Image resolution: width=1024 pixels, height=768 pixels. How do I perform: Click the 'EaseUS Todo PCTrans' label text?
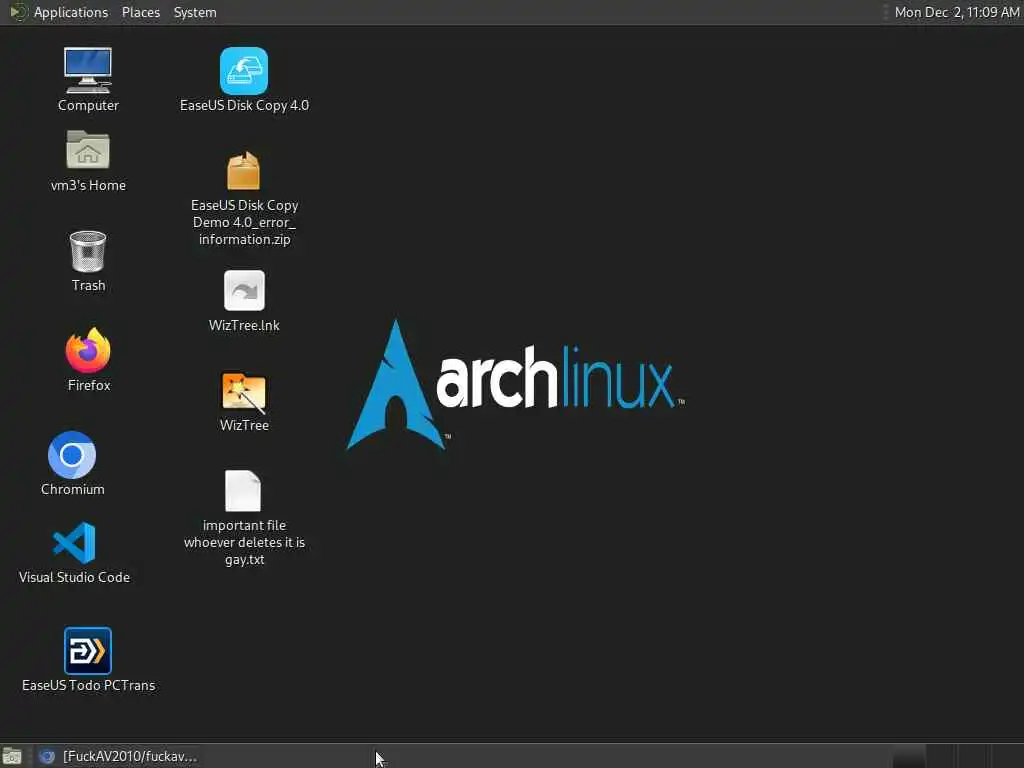[89, 685]
